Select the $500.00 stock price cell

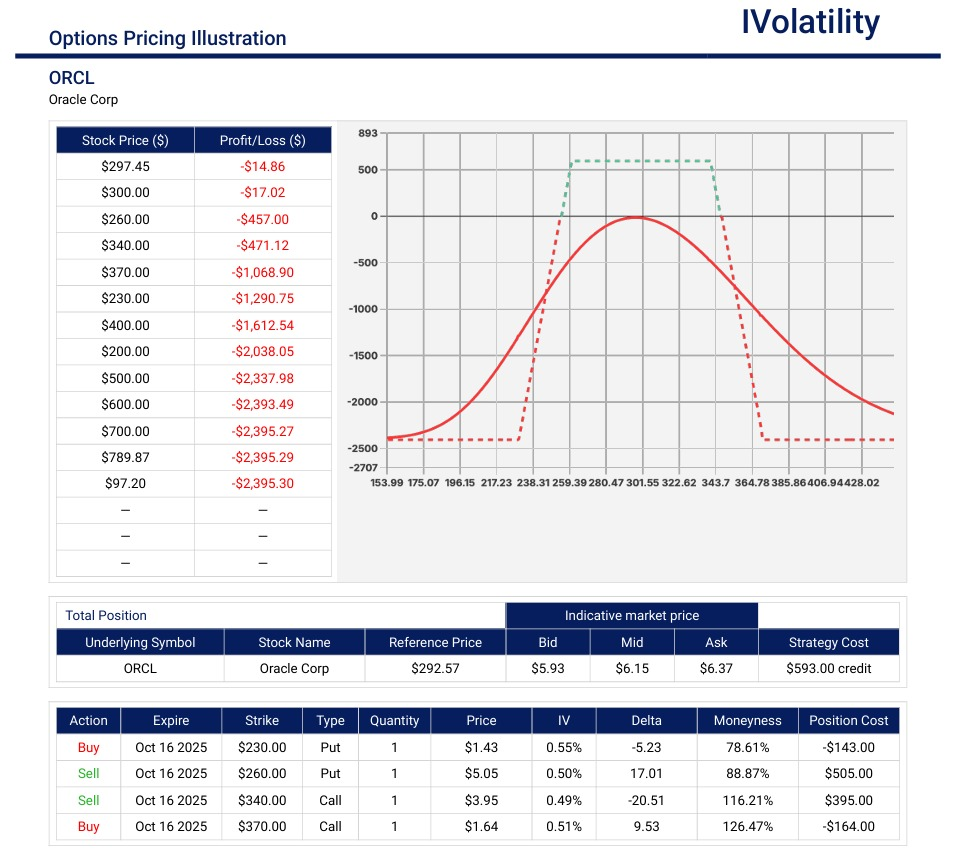pyautogui.click(x=125, y=379)
